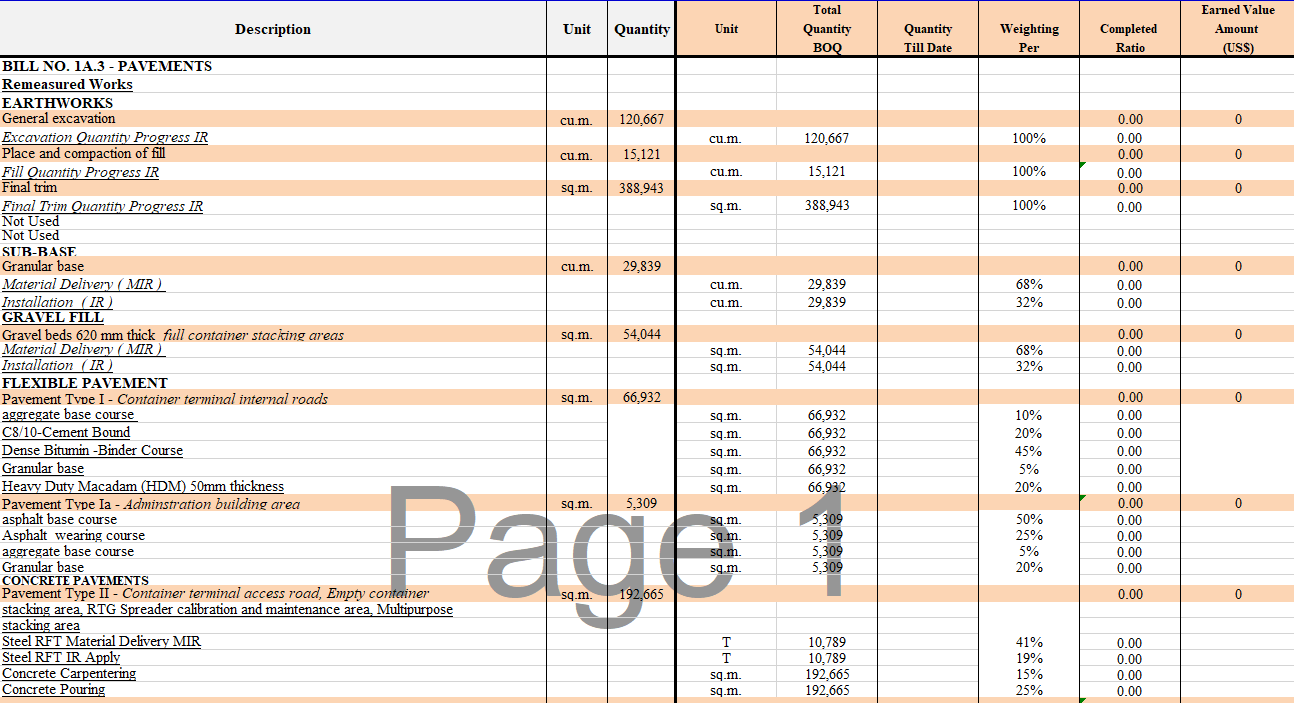Select the Final trim row label
1294x703 pixels.
[x=30, y=187]
